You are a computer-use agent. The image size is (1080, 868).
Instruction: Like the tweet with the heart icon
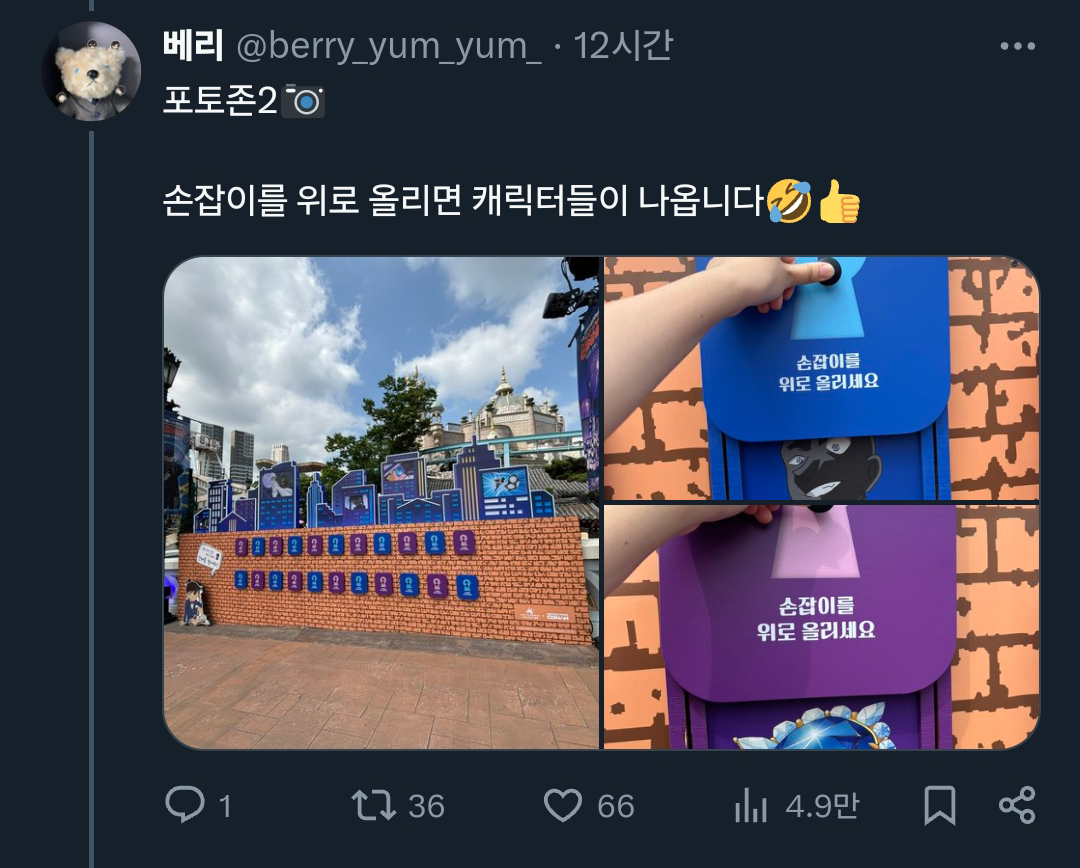click(x=563, y=805)
